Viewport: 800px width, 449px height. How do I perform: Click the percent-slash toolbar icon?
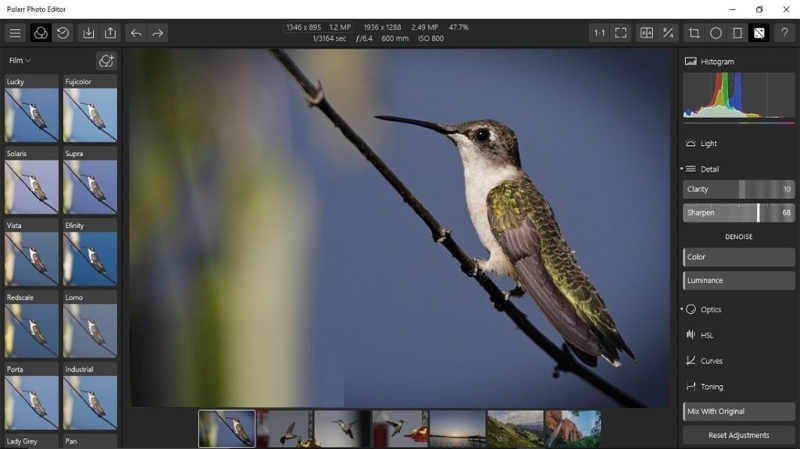coord(668,33)
